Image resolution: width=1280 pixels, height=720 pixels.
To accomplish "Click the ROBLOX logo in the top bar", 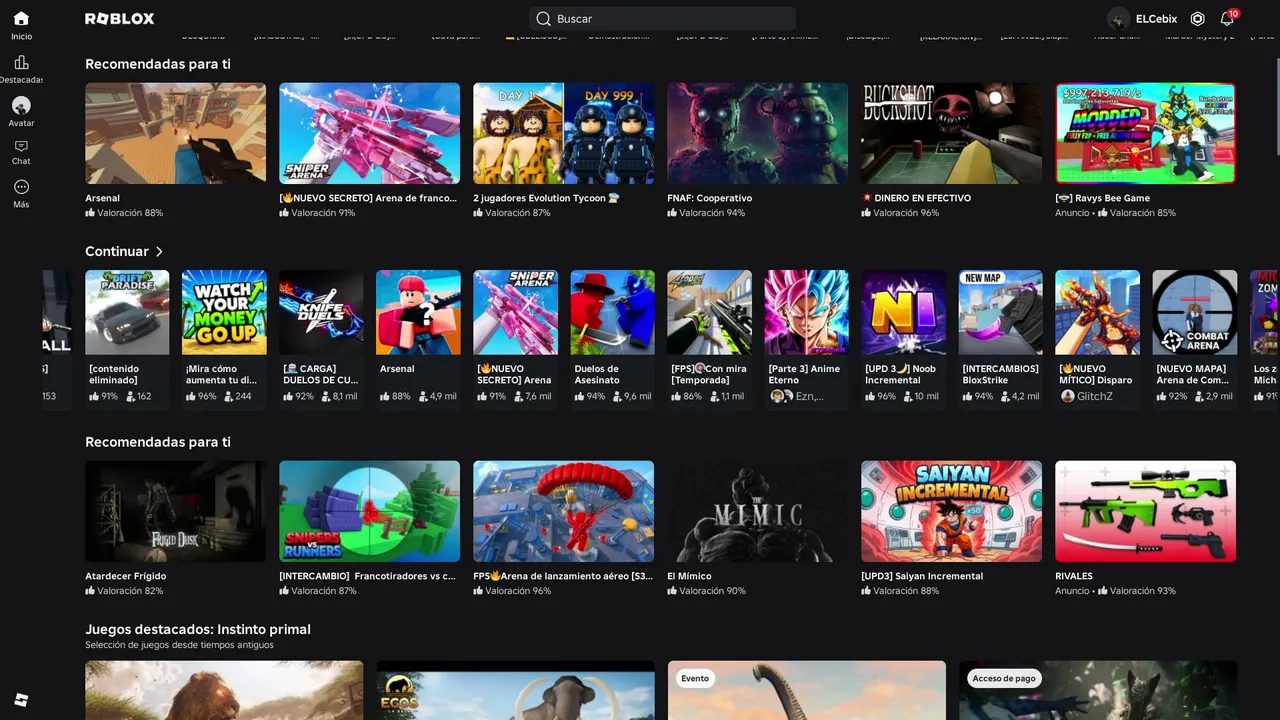I will coord(119,19).
